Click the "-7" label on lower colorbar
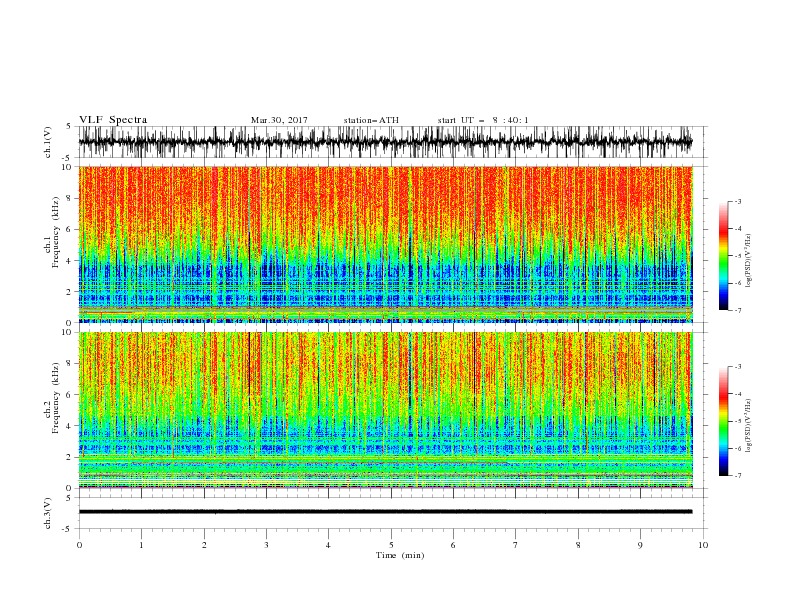This screenshot has height=612, width=792. point(737,475)
